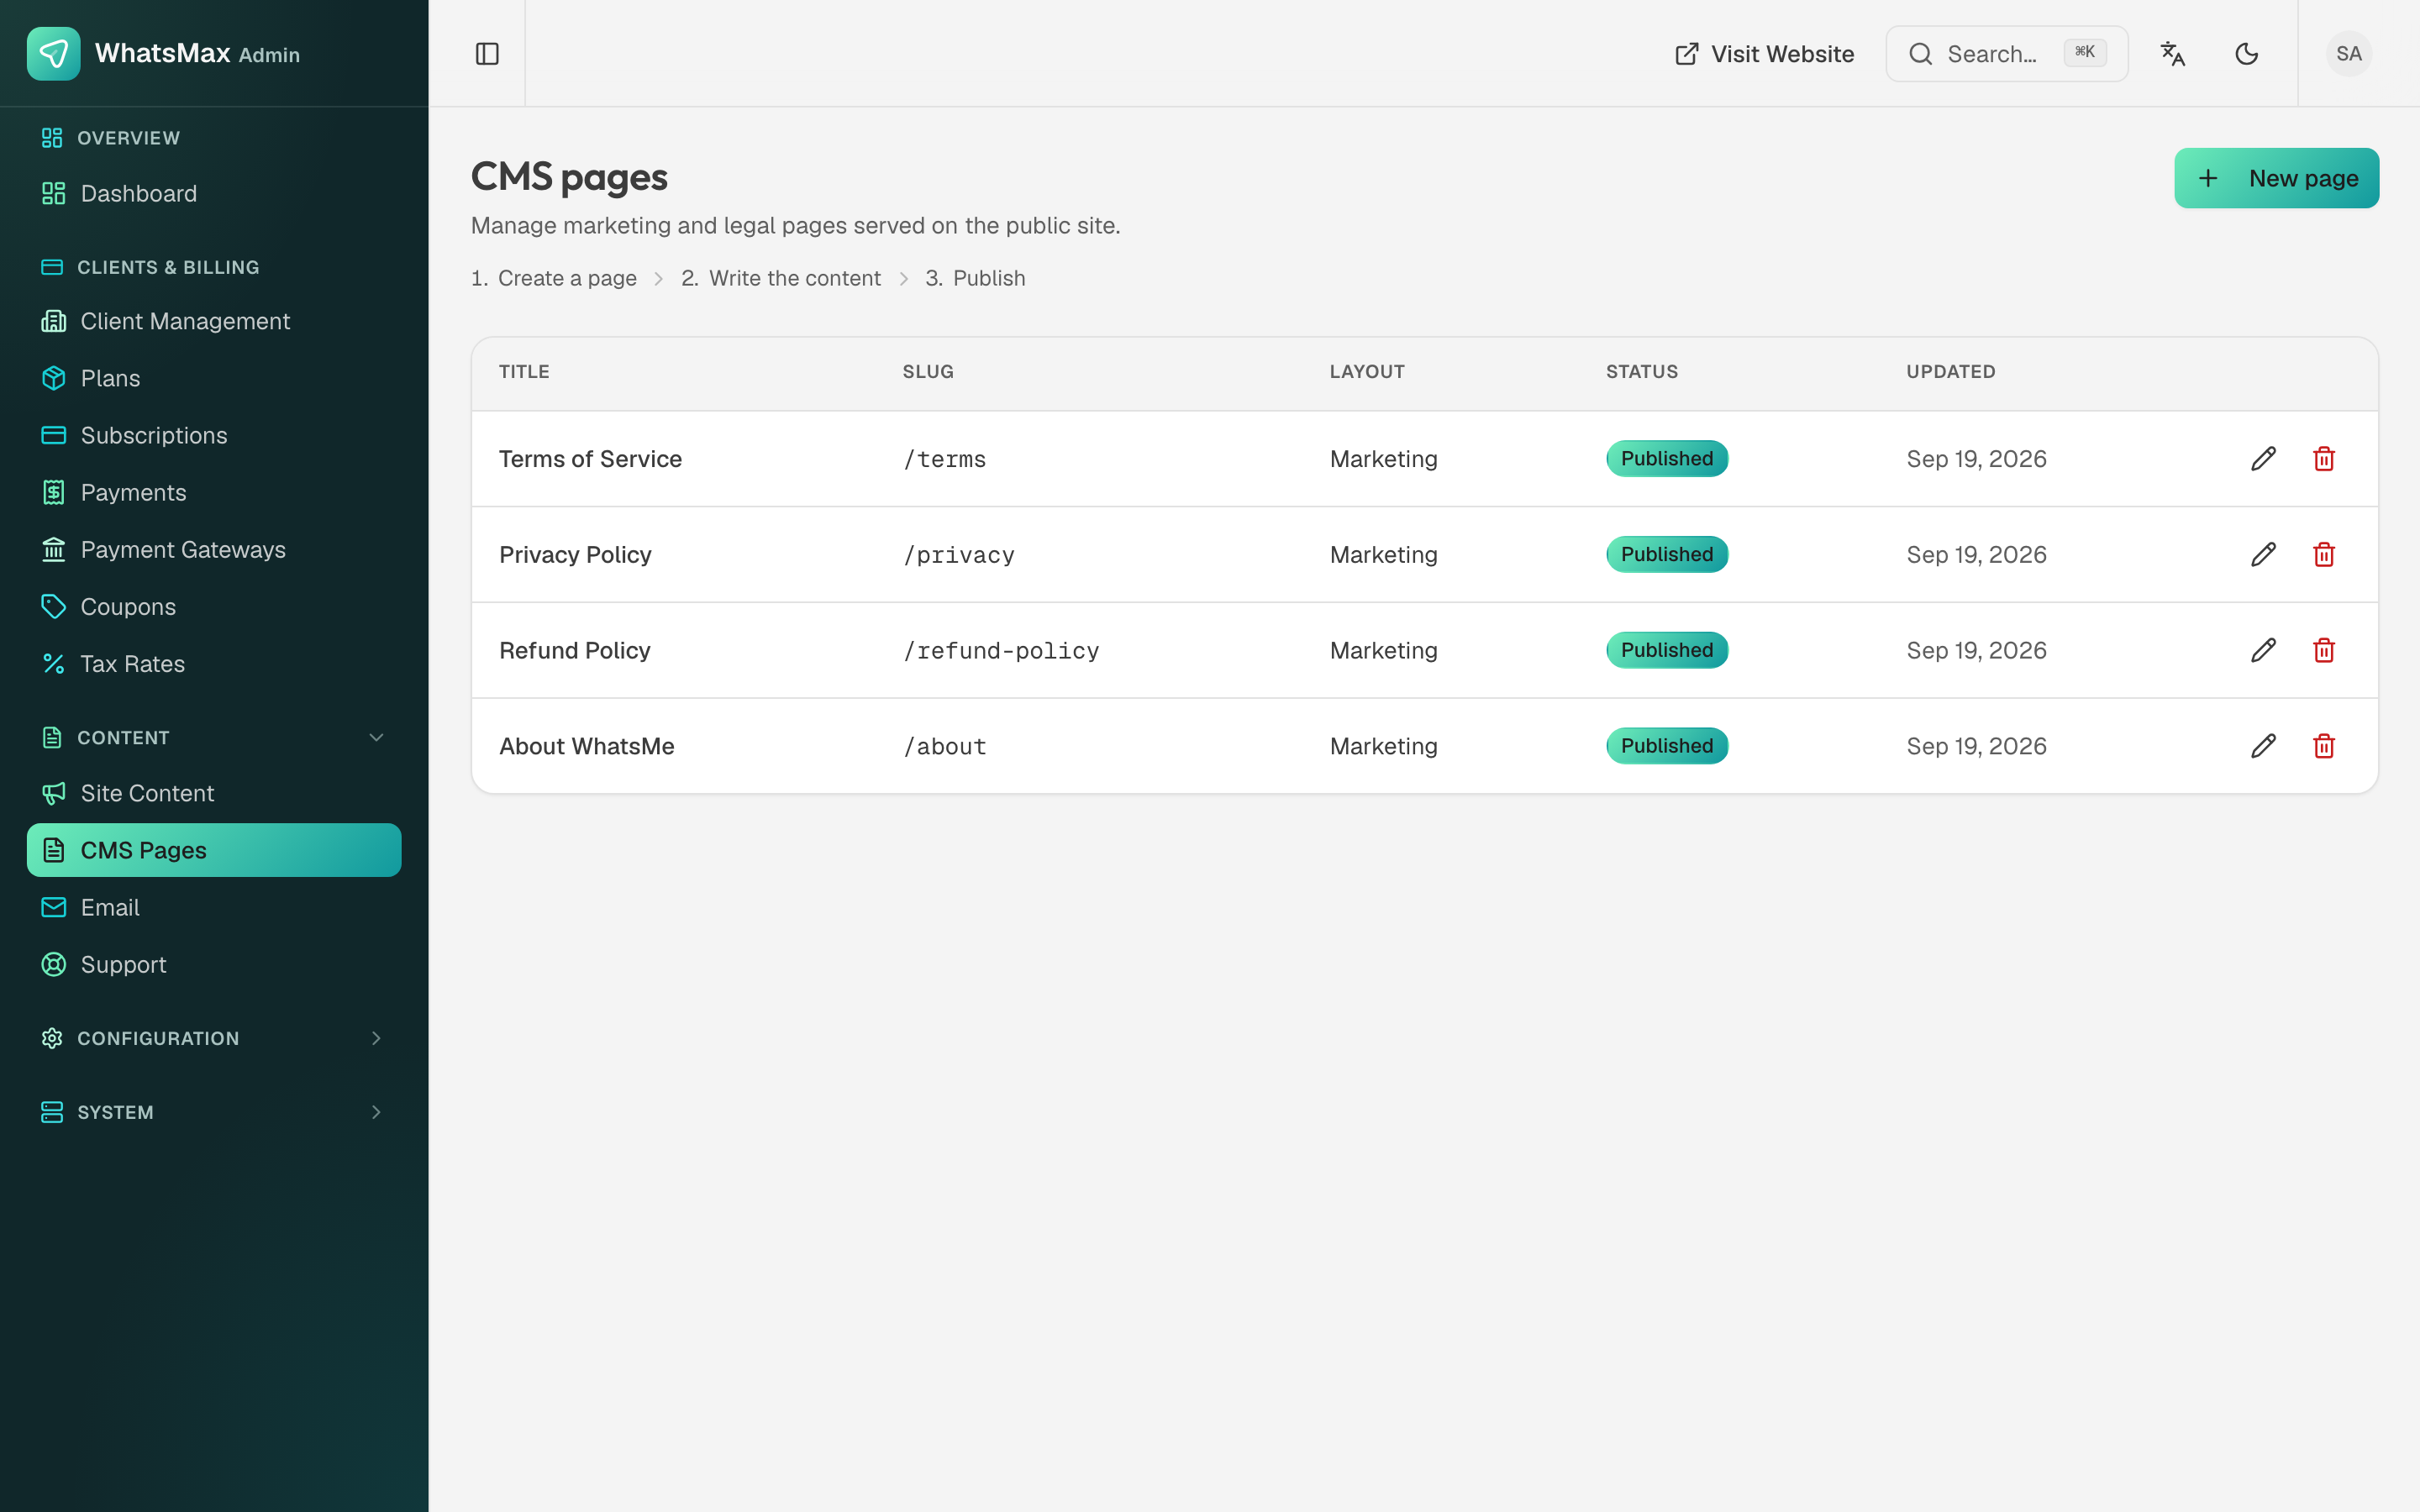The height and width of the screenshot is (1512, 2420).
Task: Open Client Management in sidebar
Action: pyautogui.click(x=214, y=321)
